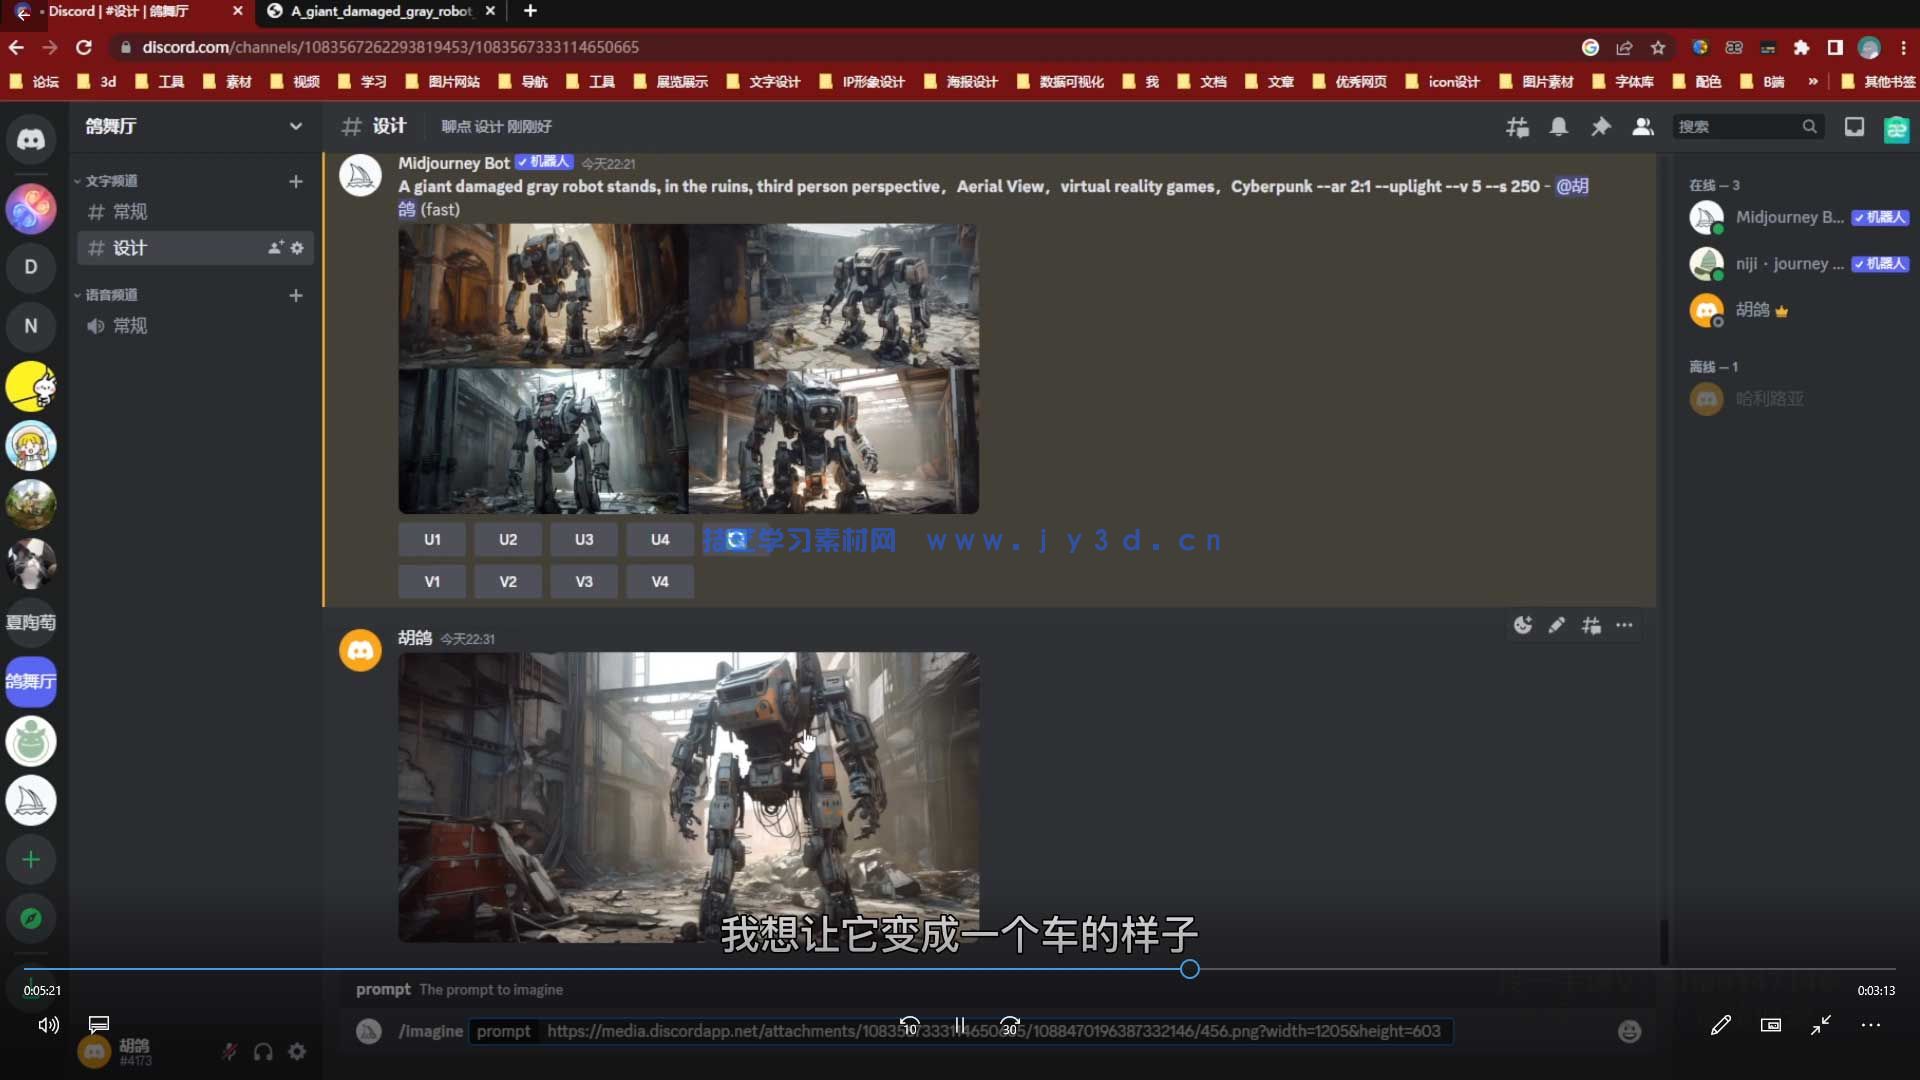
Task: Open more options on 胡鸽's message
Action: (1623, 625)
